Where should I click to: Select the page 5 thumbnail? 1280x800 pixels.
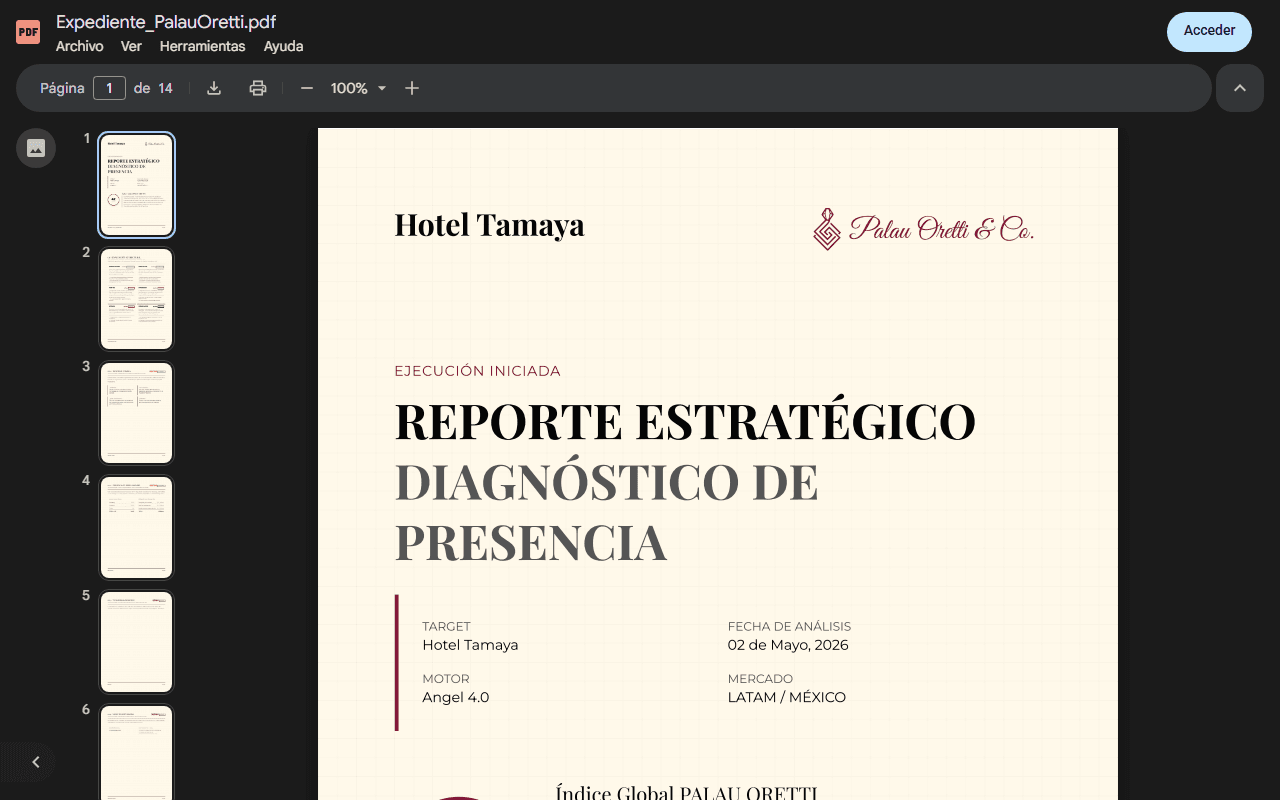click(x=137, y=642)
